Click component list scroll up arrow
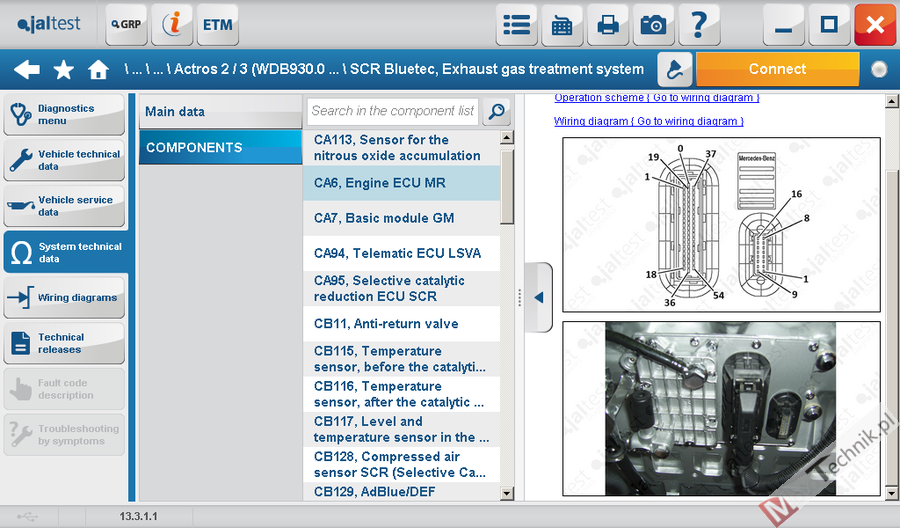The width and height of the screenshot is (900, 528). (507, 137)
